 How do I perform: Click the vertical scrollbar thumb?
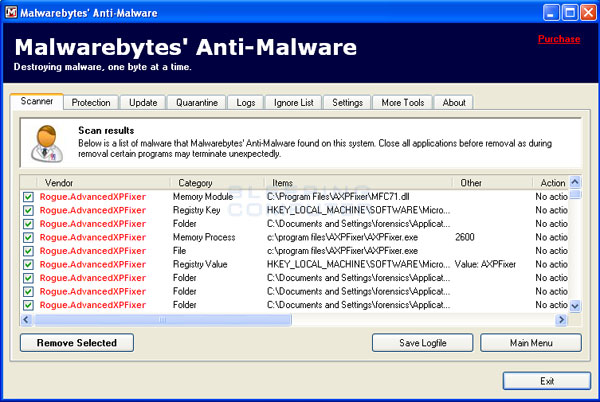[x=575, y=194]
